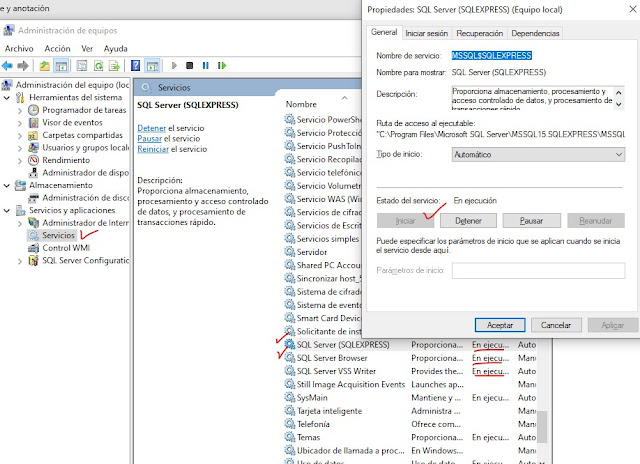This screenshot has width=640, height=464.
Task: Select Ubicador de llamada a proc service
Action: [410, 451]
